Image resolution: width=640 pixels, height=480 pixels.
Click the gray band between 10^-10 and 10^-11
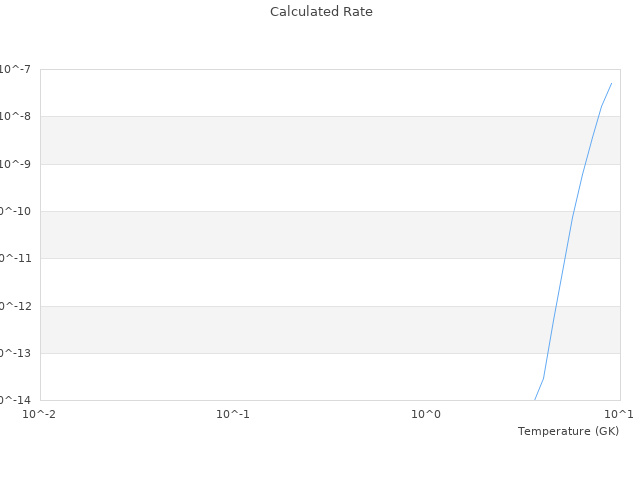[x=300, y=235]
